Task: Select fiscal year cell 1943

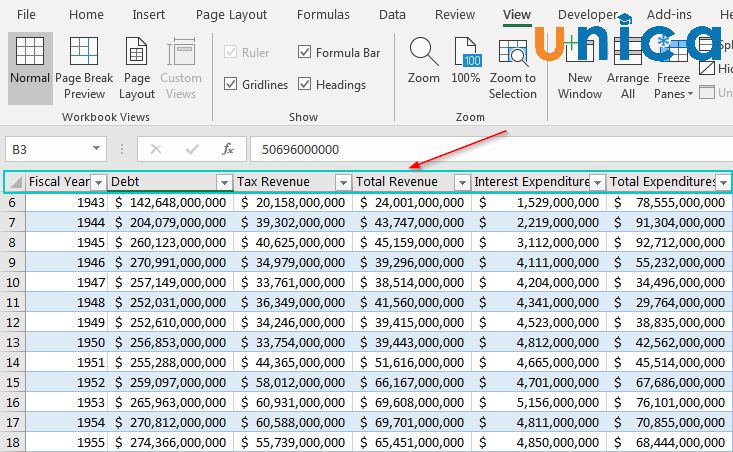Action: click(66, 202)
